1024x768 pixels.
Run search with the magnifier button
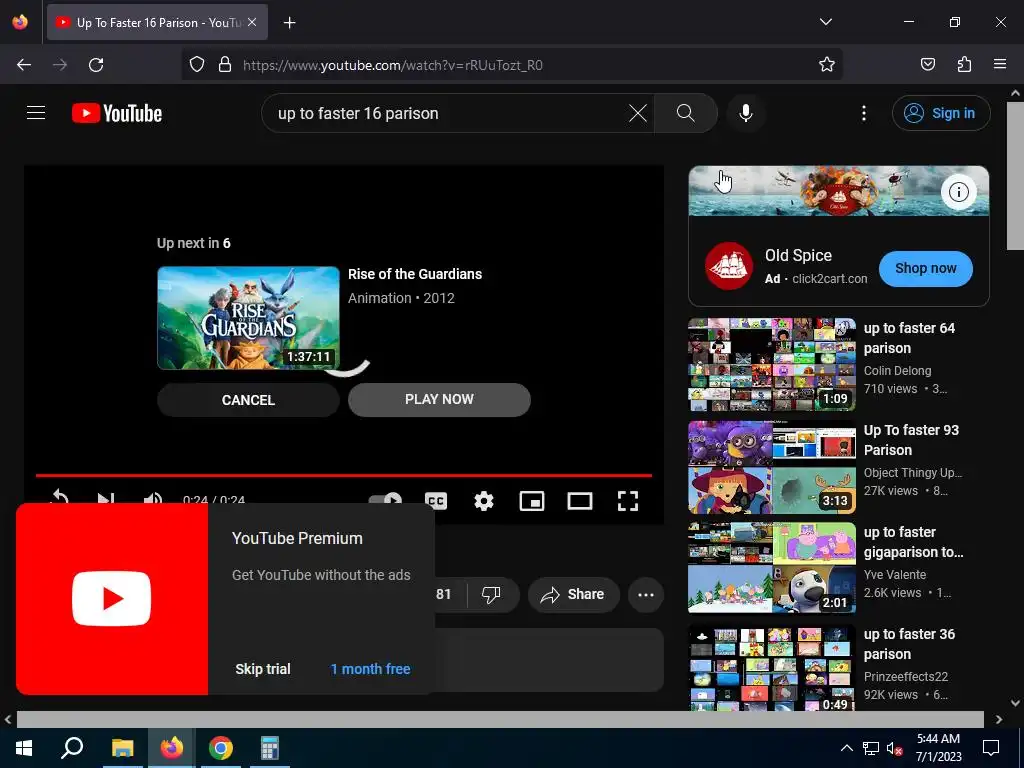coord(686,113)
